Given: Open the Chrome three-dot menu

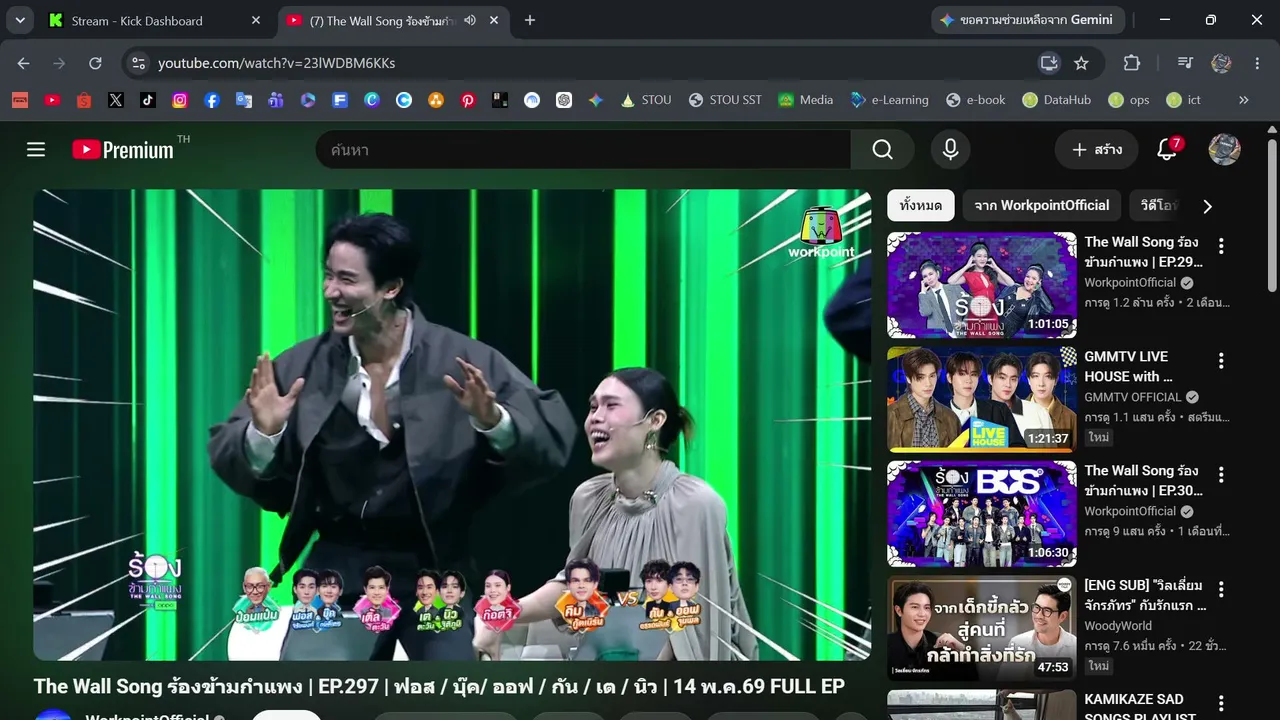Looking at the screenshot, I should click(x=1257, y=63).
